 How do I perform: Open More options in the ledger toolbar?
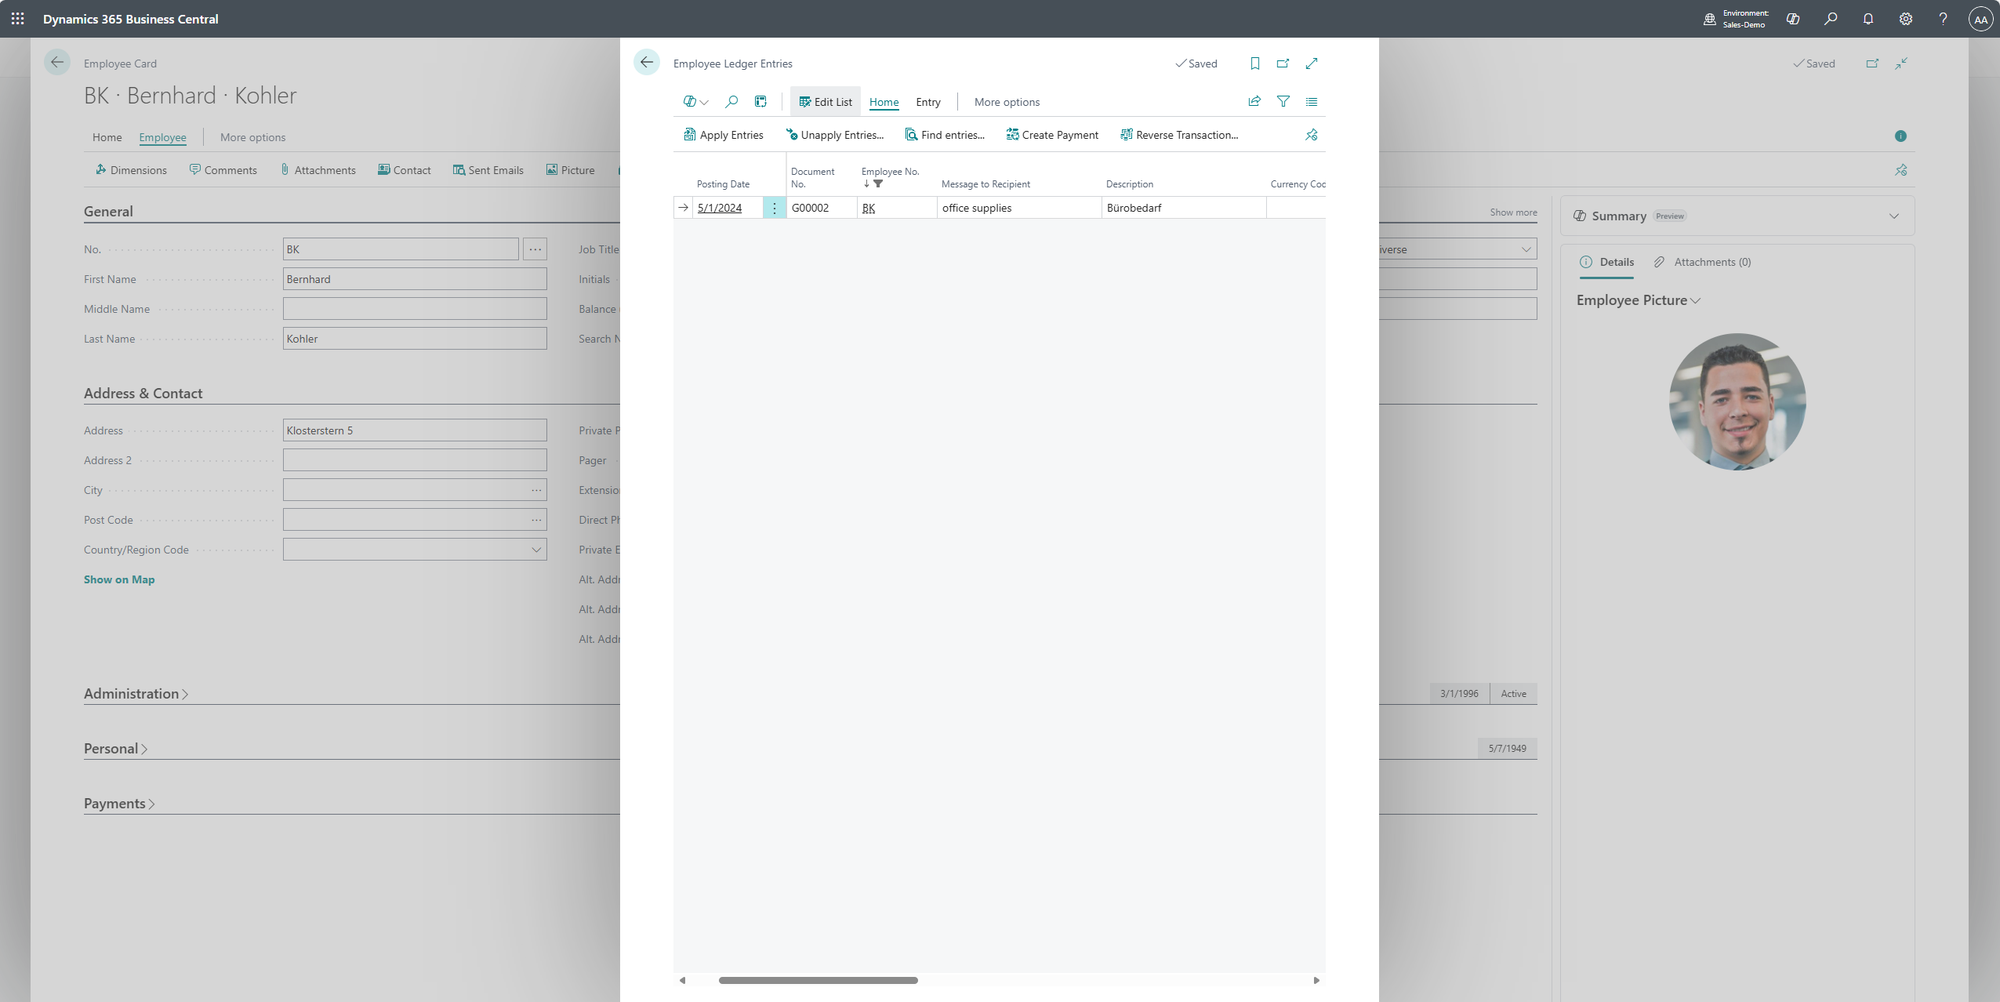(1006, 102)
